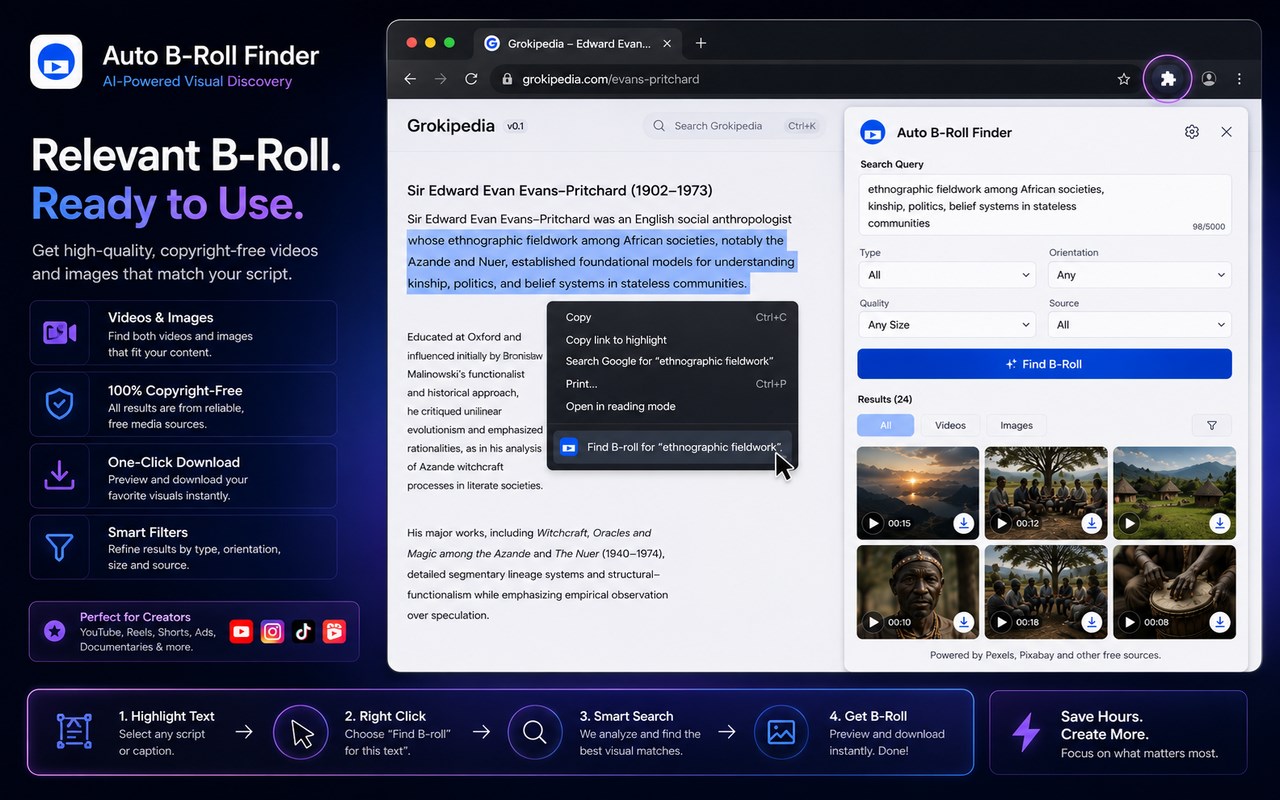Open the Type dropdown

point(945,275)
